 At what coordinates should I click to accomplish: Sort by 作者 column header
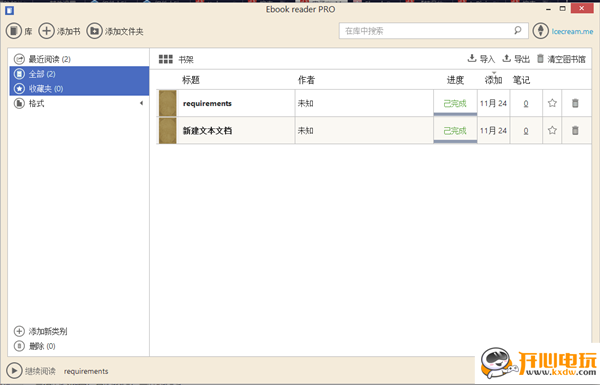(x=307, y=80)
